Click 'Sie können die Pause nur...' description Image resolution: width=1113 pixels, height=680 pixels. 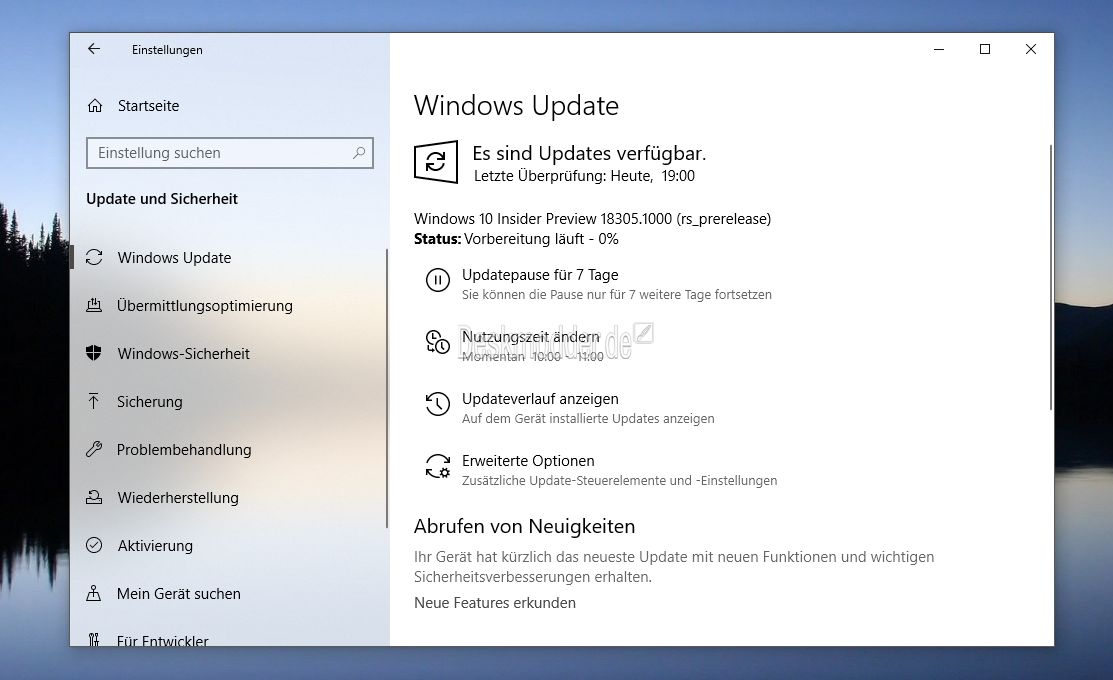point(616,295)
